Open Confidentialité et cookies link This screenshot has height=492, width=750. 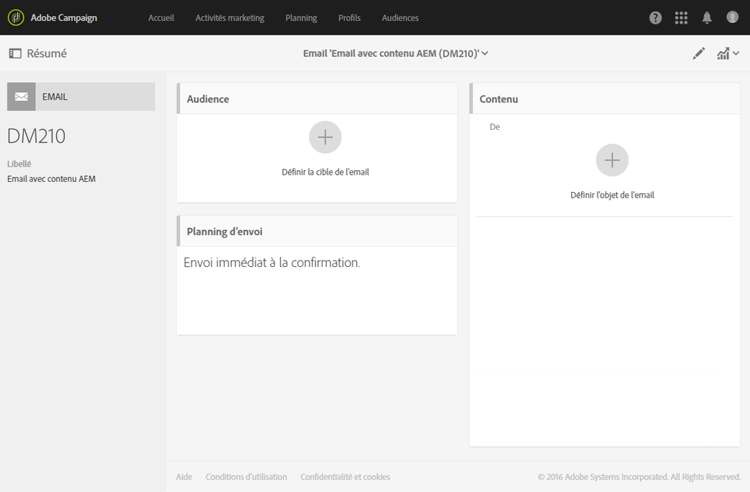(x=345, y=477)
